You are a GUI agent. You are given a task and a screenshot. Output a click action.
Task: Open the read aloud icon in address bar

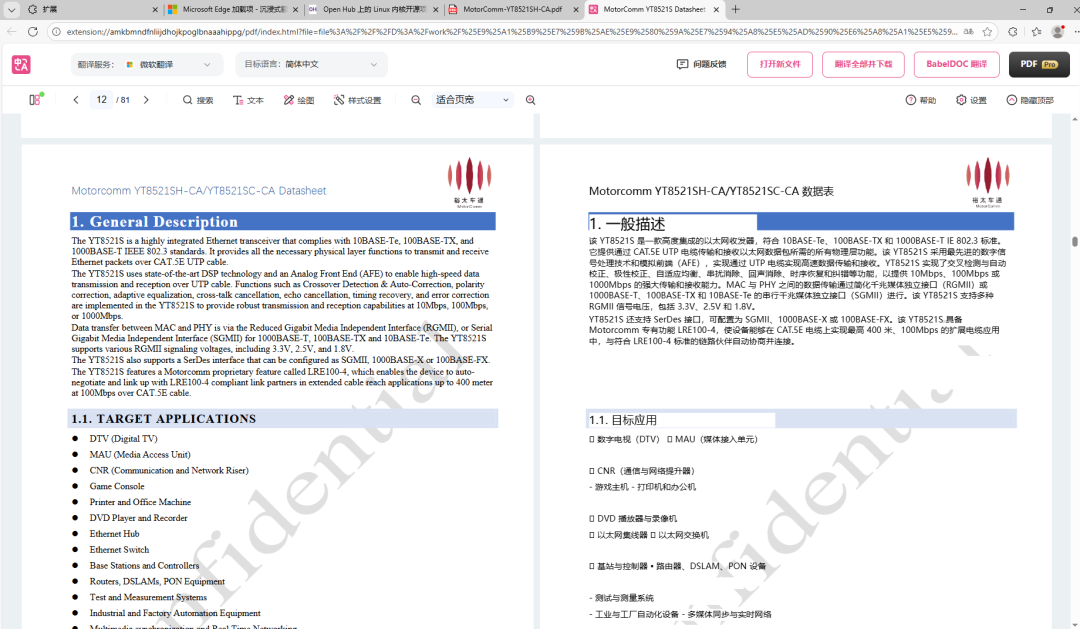coord(968,32)
